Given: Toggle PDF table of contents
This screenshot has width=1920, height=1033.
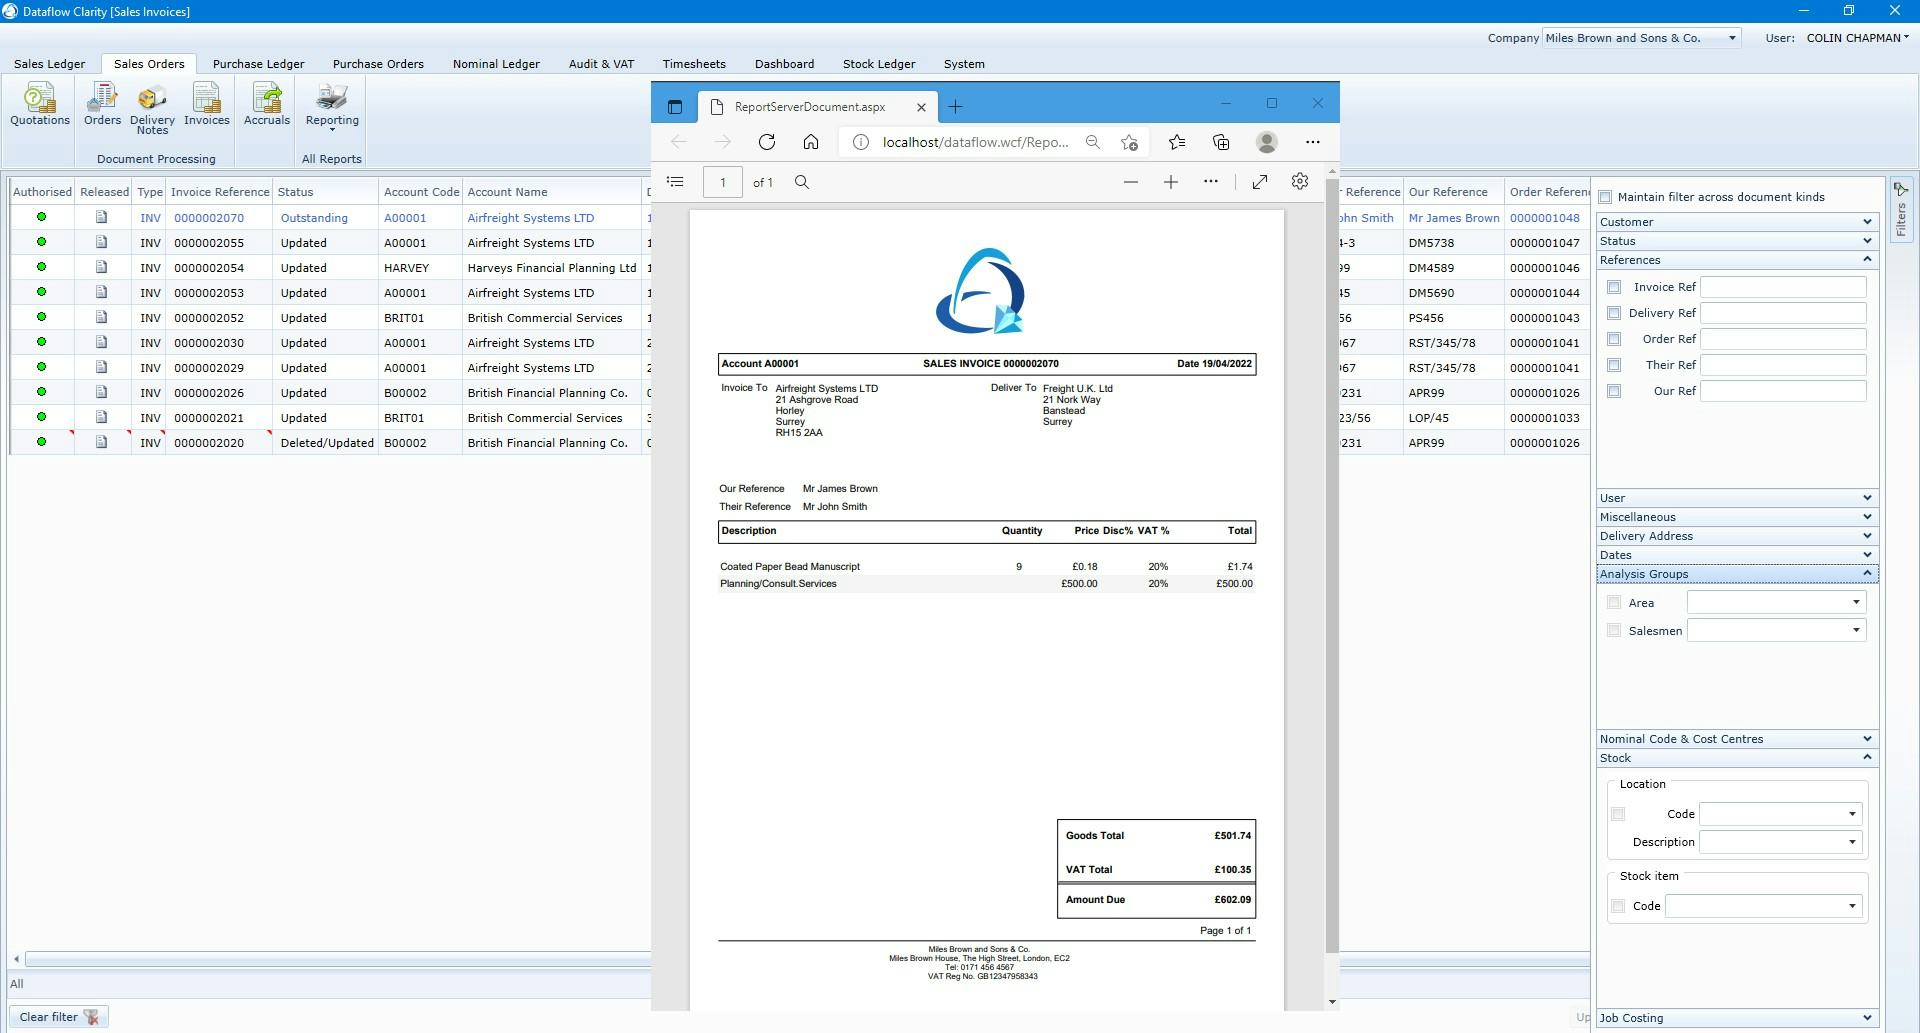Looking at the screenshot, I should (675, 182).
